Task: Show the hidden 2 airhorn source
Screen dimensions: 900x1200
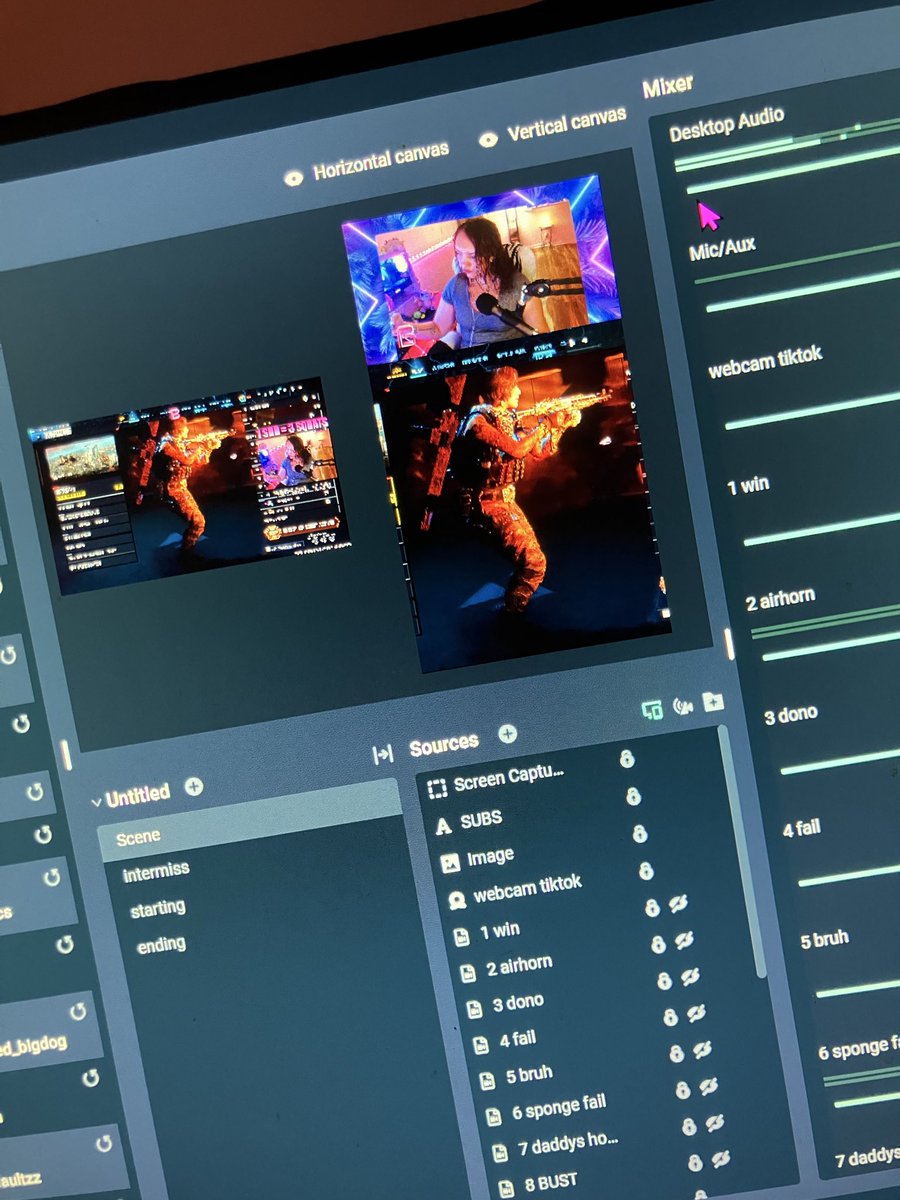Action: pos(684,940)
